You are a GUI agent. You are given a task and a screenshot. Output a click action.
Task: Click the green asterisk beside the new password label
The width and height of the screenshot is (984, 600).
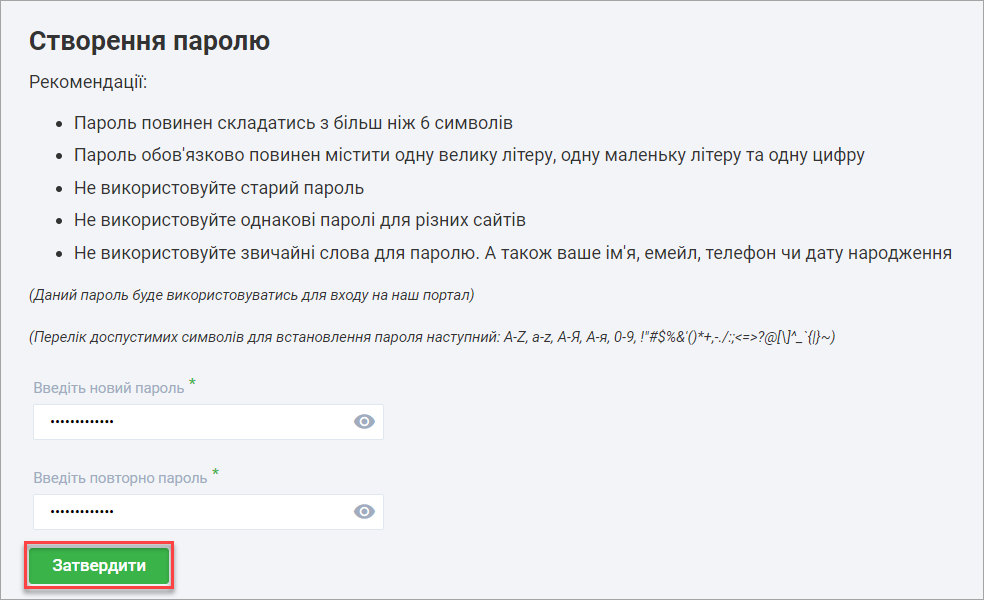192,384
